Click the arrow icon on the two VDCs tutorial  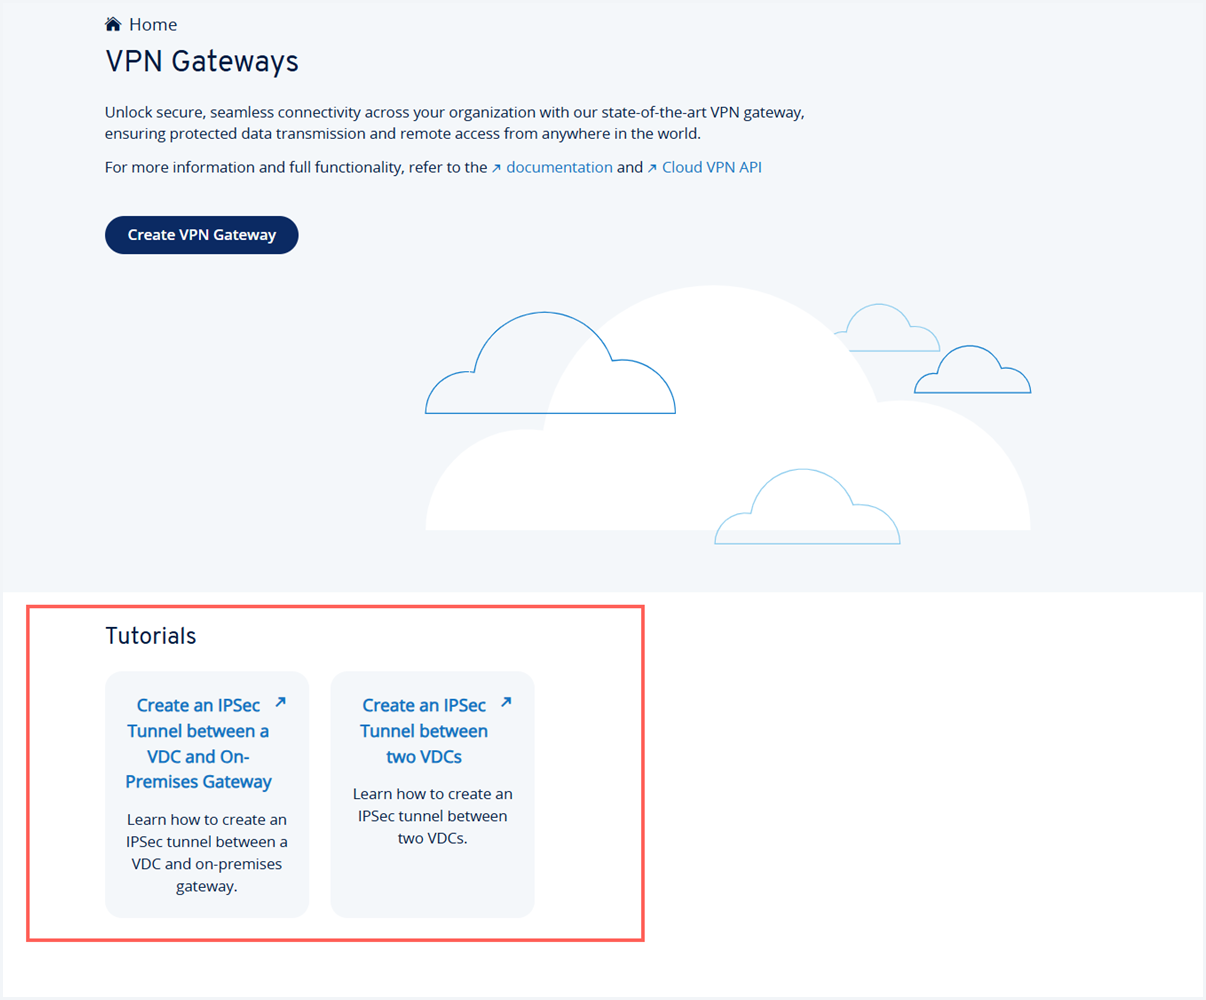coord(504,700)
